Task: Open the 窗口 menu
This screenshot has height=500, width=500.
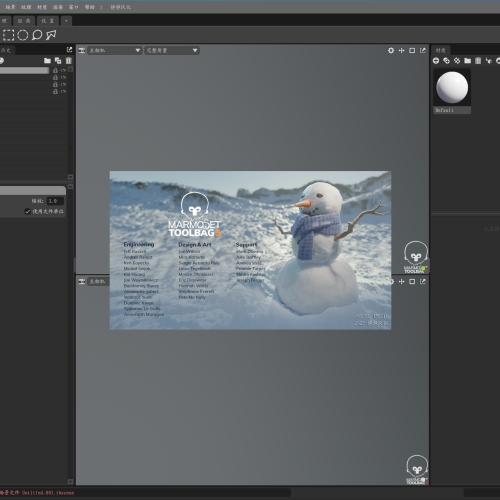Action: coord(73,7)
